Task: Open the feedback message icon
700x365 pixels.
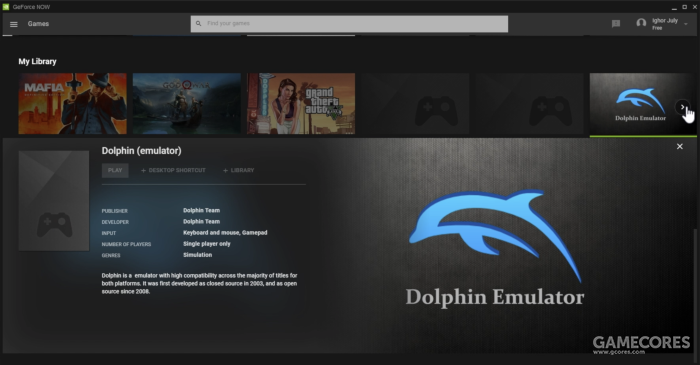Action: click(616, 24)
